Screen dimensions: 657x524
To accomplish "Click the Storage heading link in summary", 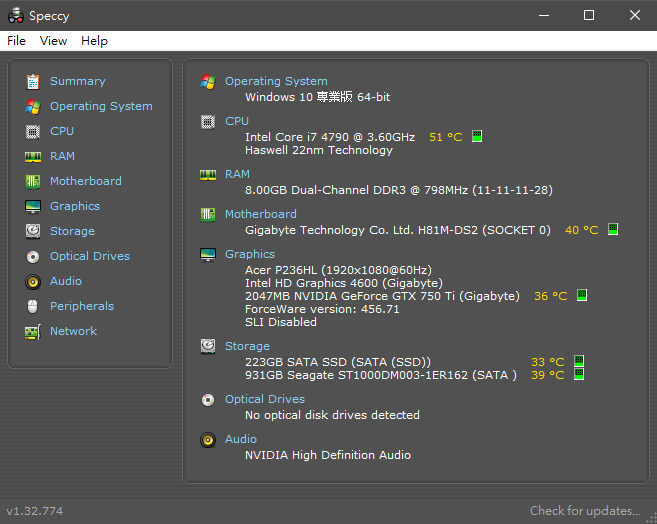I will (x=247, y=346).
